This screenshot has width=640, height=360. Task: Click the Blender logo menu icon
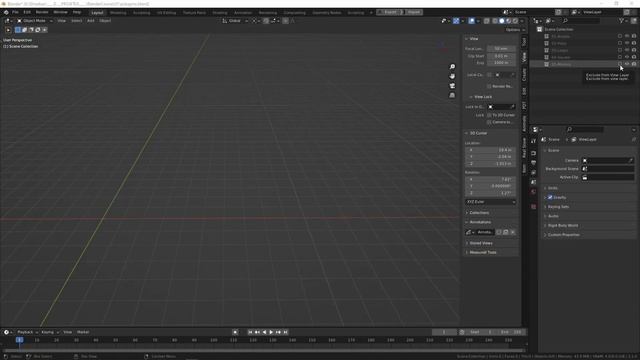(6, 12)
